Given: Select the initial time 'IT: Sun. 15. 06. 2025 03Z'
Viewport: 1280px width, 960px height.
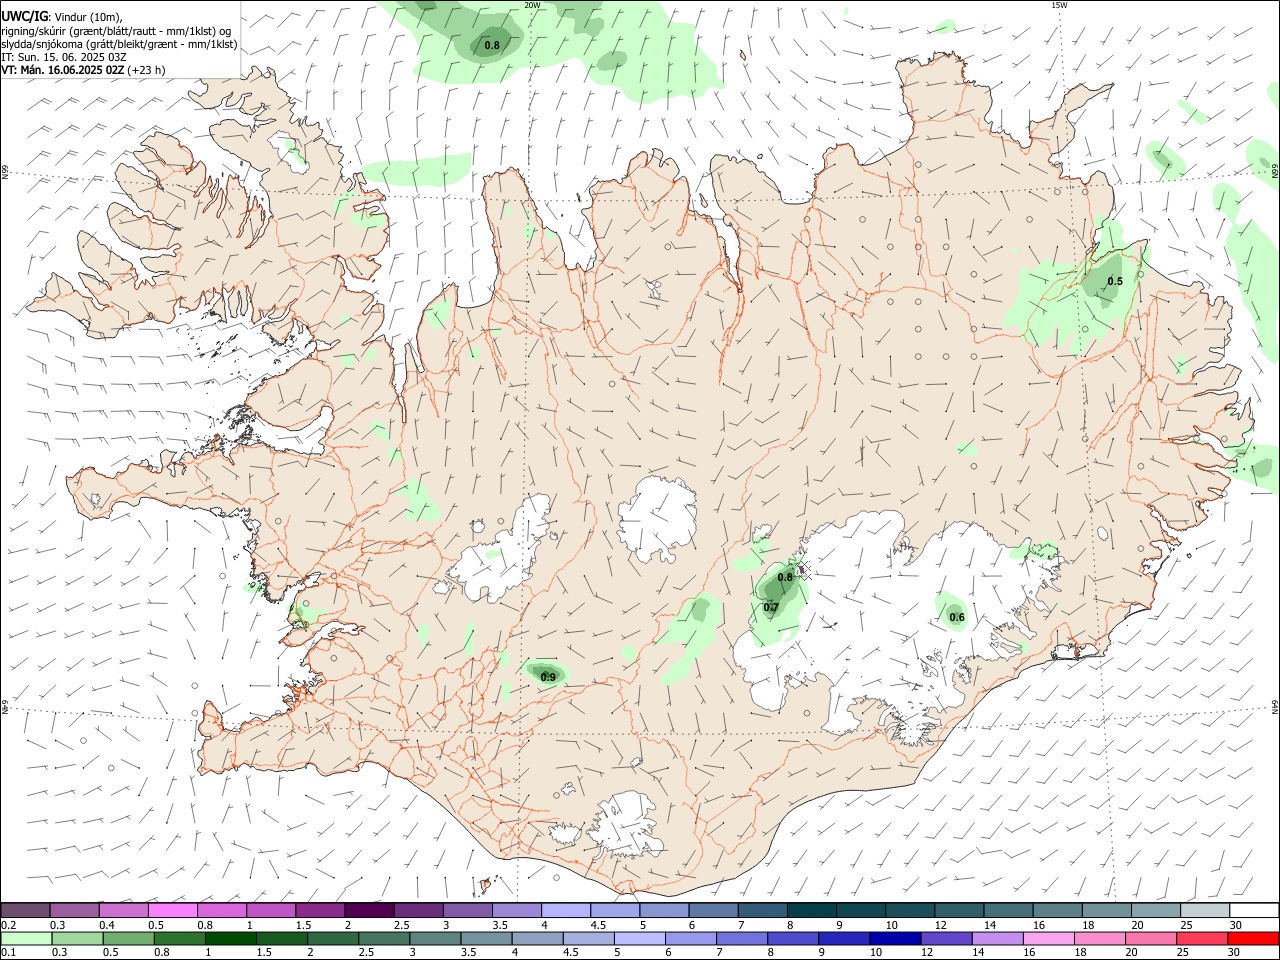Looking at the screenshot, I should click(63, 57).
